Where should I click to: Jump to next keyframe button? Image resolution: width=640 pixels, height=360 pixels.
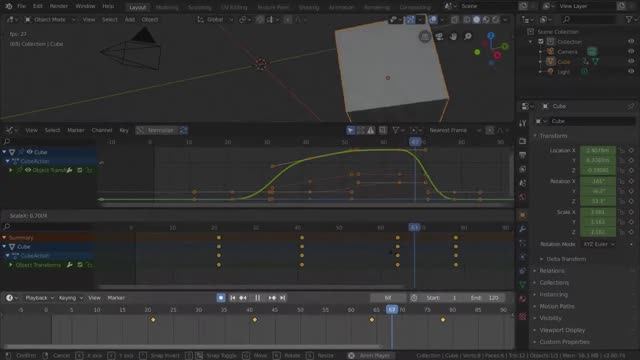[272, 298]
